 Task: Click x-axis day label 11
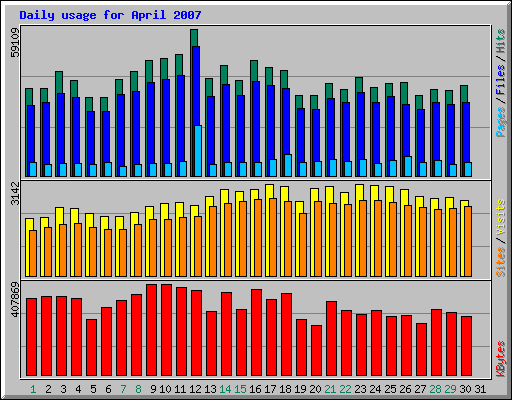tap(180, 389)
